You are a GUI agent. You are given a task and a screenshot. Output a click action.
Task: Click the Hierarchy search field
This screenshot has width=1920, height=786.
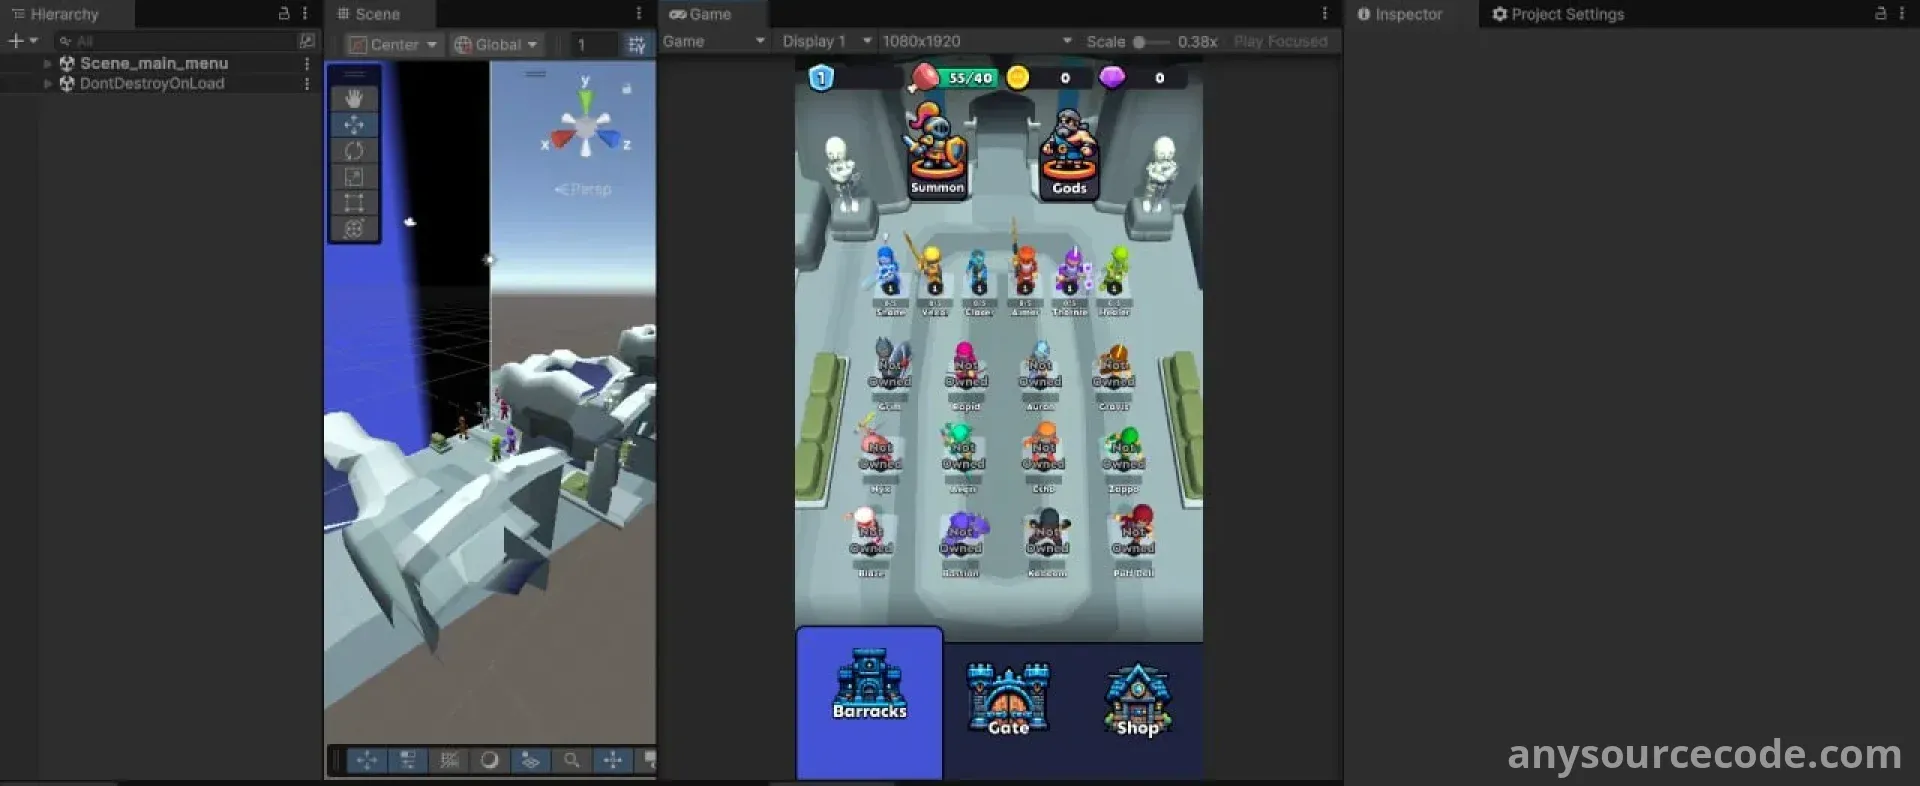[175, 41]
